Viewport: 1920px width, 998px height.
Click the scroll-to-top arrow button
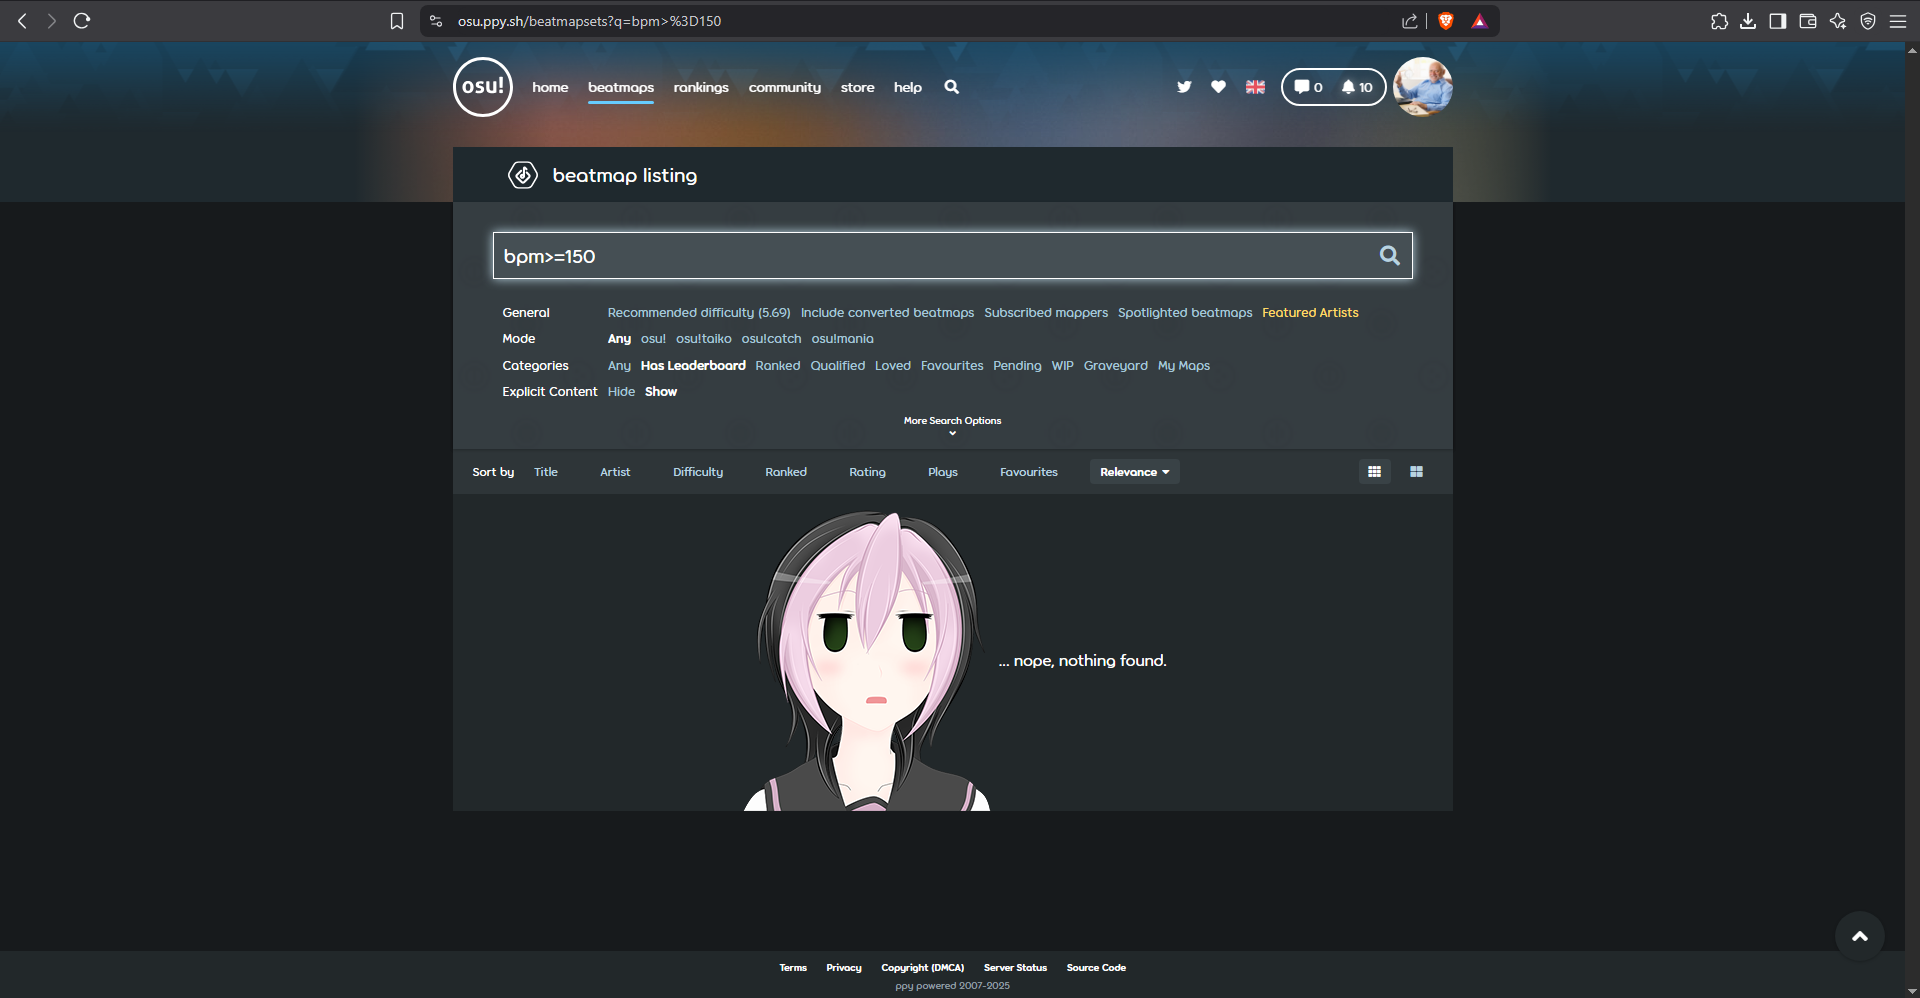(x=1860, y=936)
